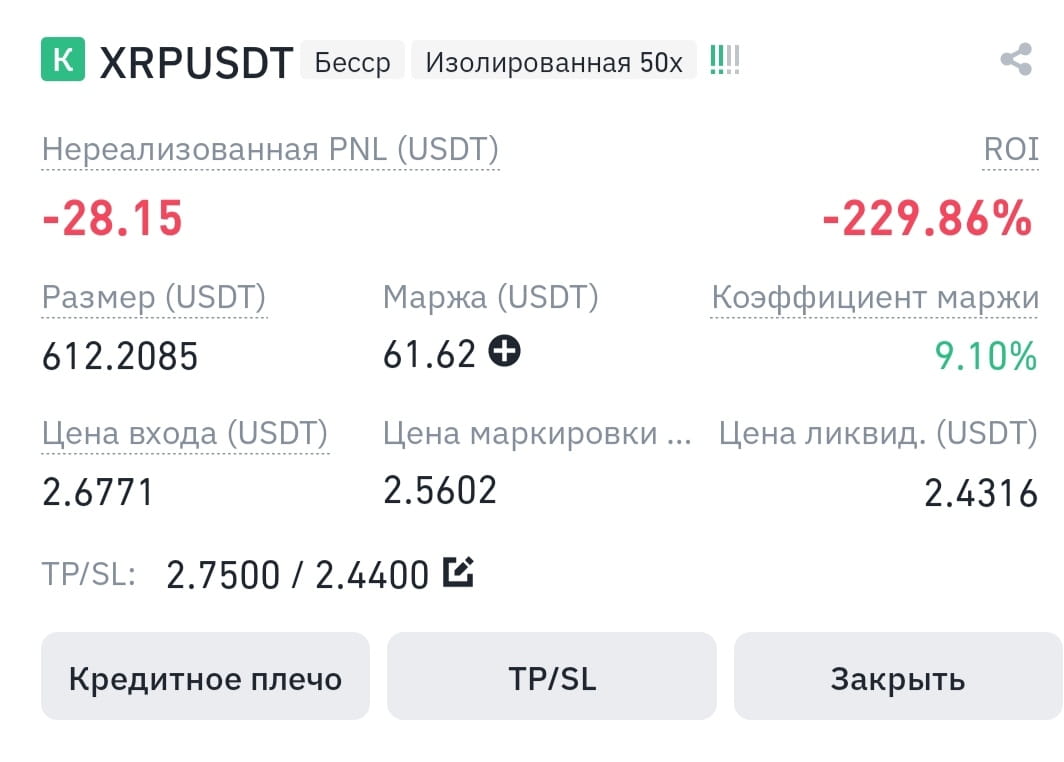
Task: Add margin with the plus icon
Action: tap(505, 351)
